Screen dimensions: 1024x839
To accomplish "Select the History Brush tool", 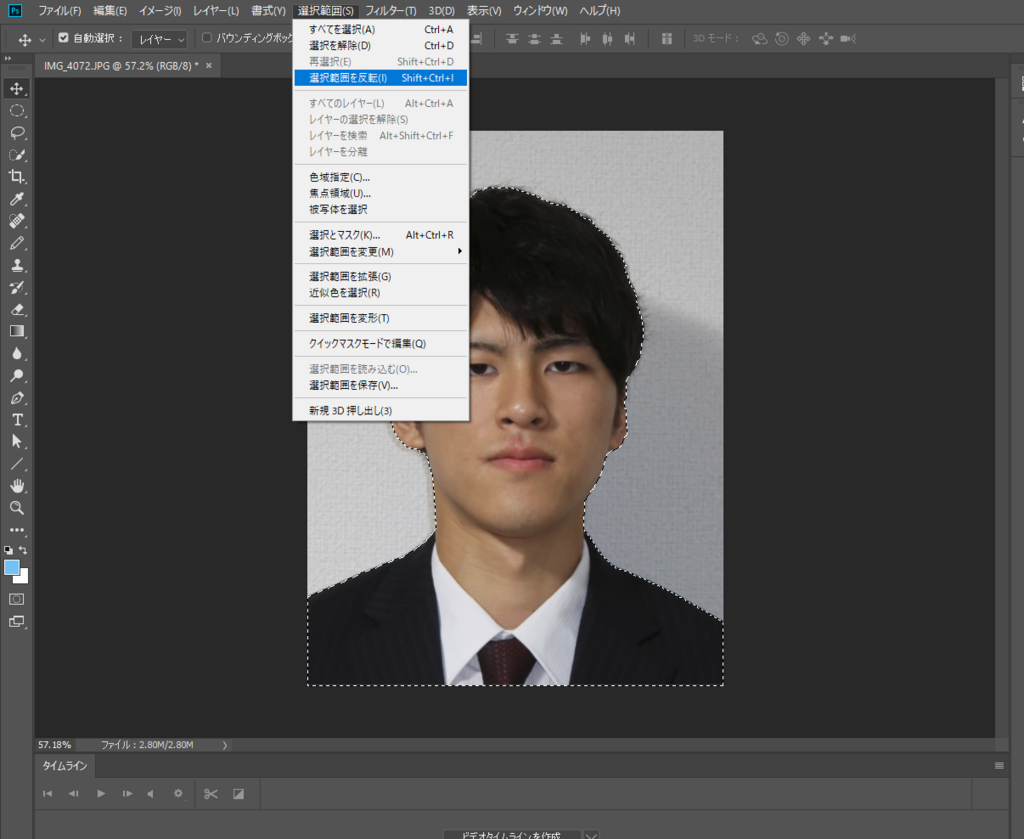I will point(17,287).
